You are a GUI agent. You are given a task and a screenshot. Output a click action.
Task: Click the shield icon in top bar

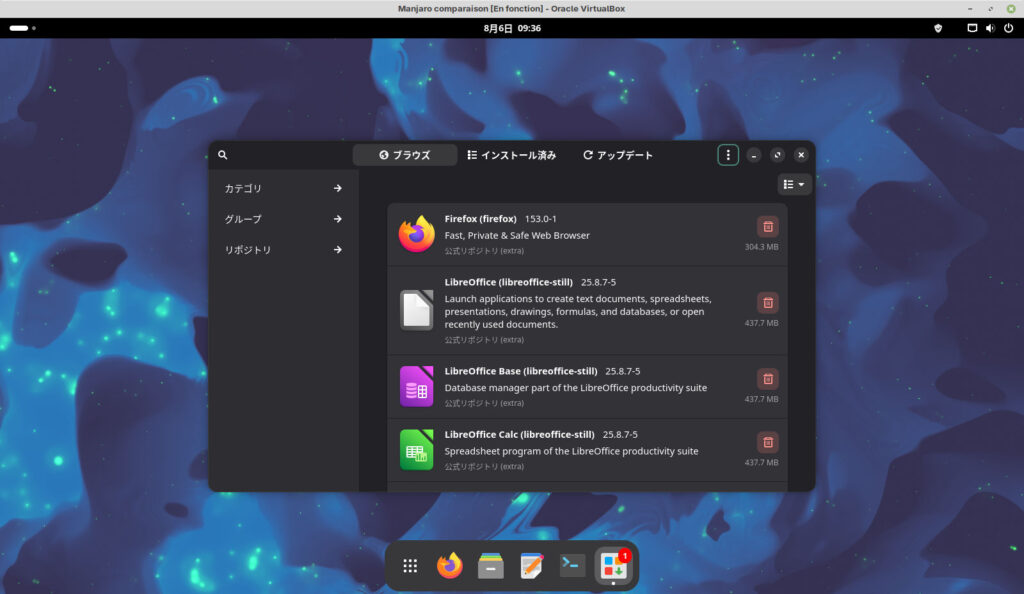[938, 28]
